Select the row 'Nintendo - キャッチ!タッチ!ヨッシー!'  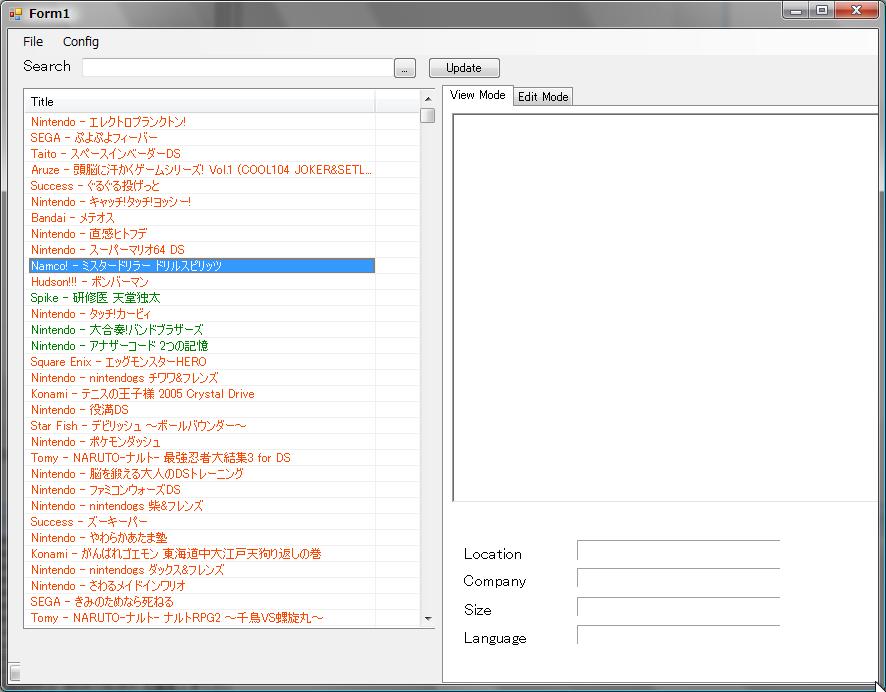pyautogui.click(x=202, y=202)
